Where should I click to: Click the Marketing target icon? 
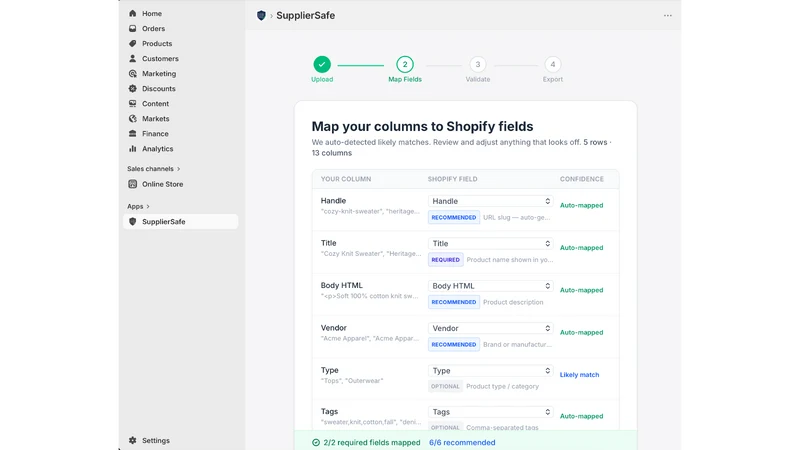133,73
